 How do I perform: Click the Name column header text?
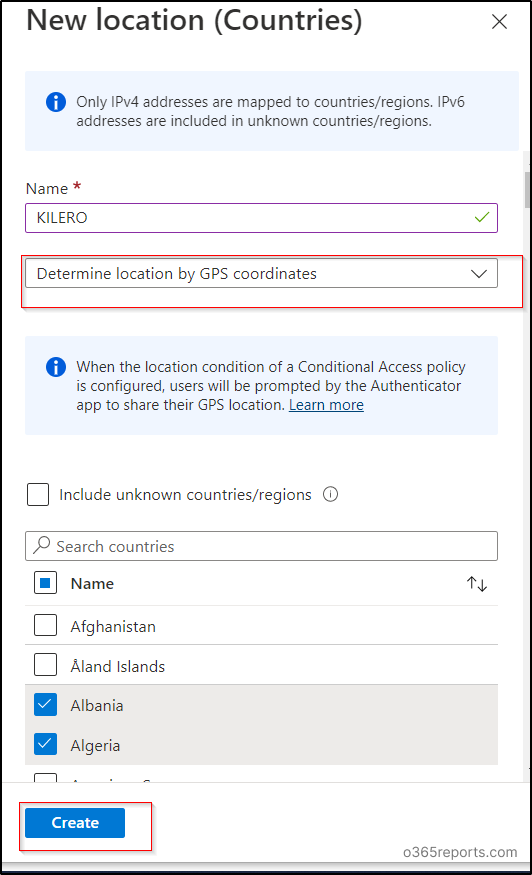tap(92, 584)
